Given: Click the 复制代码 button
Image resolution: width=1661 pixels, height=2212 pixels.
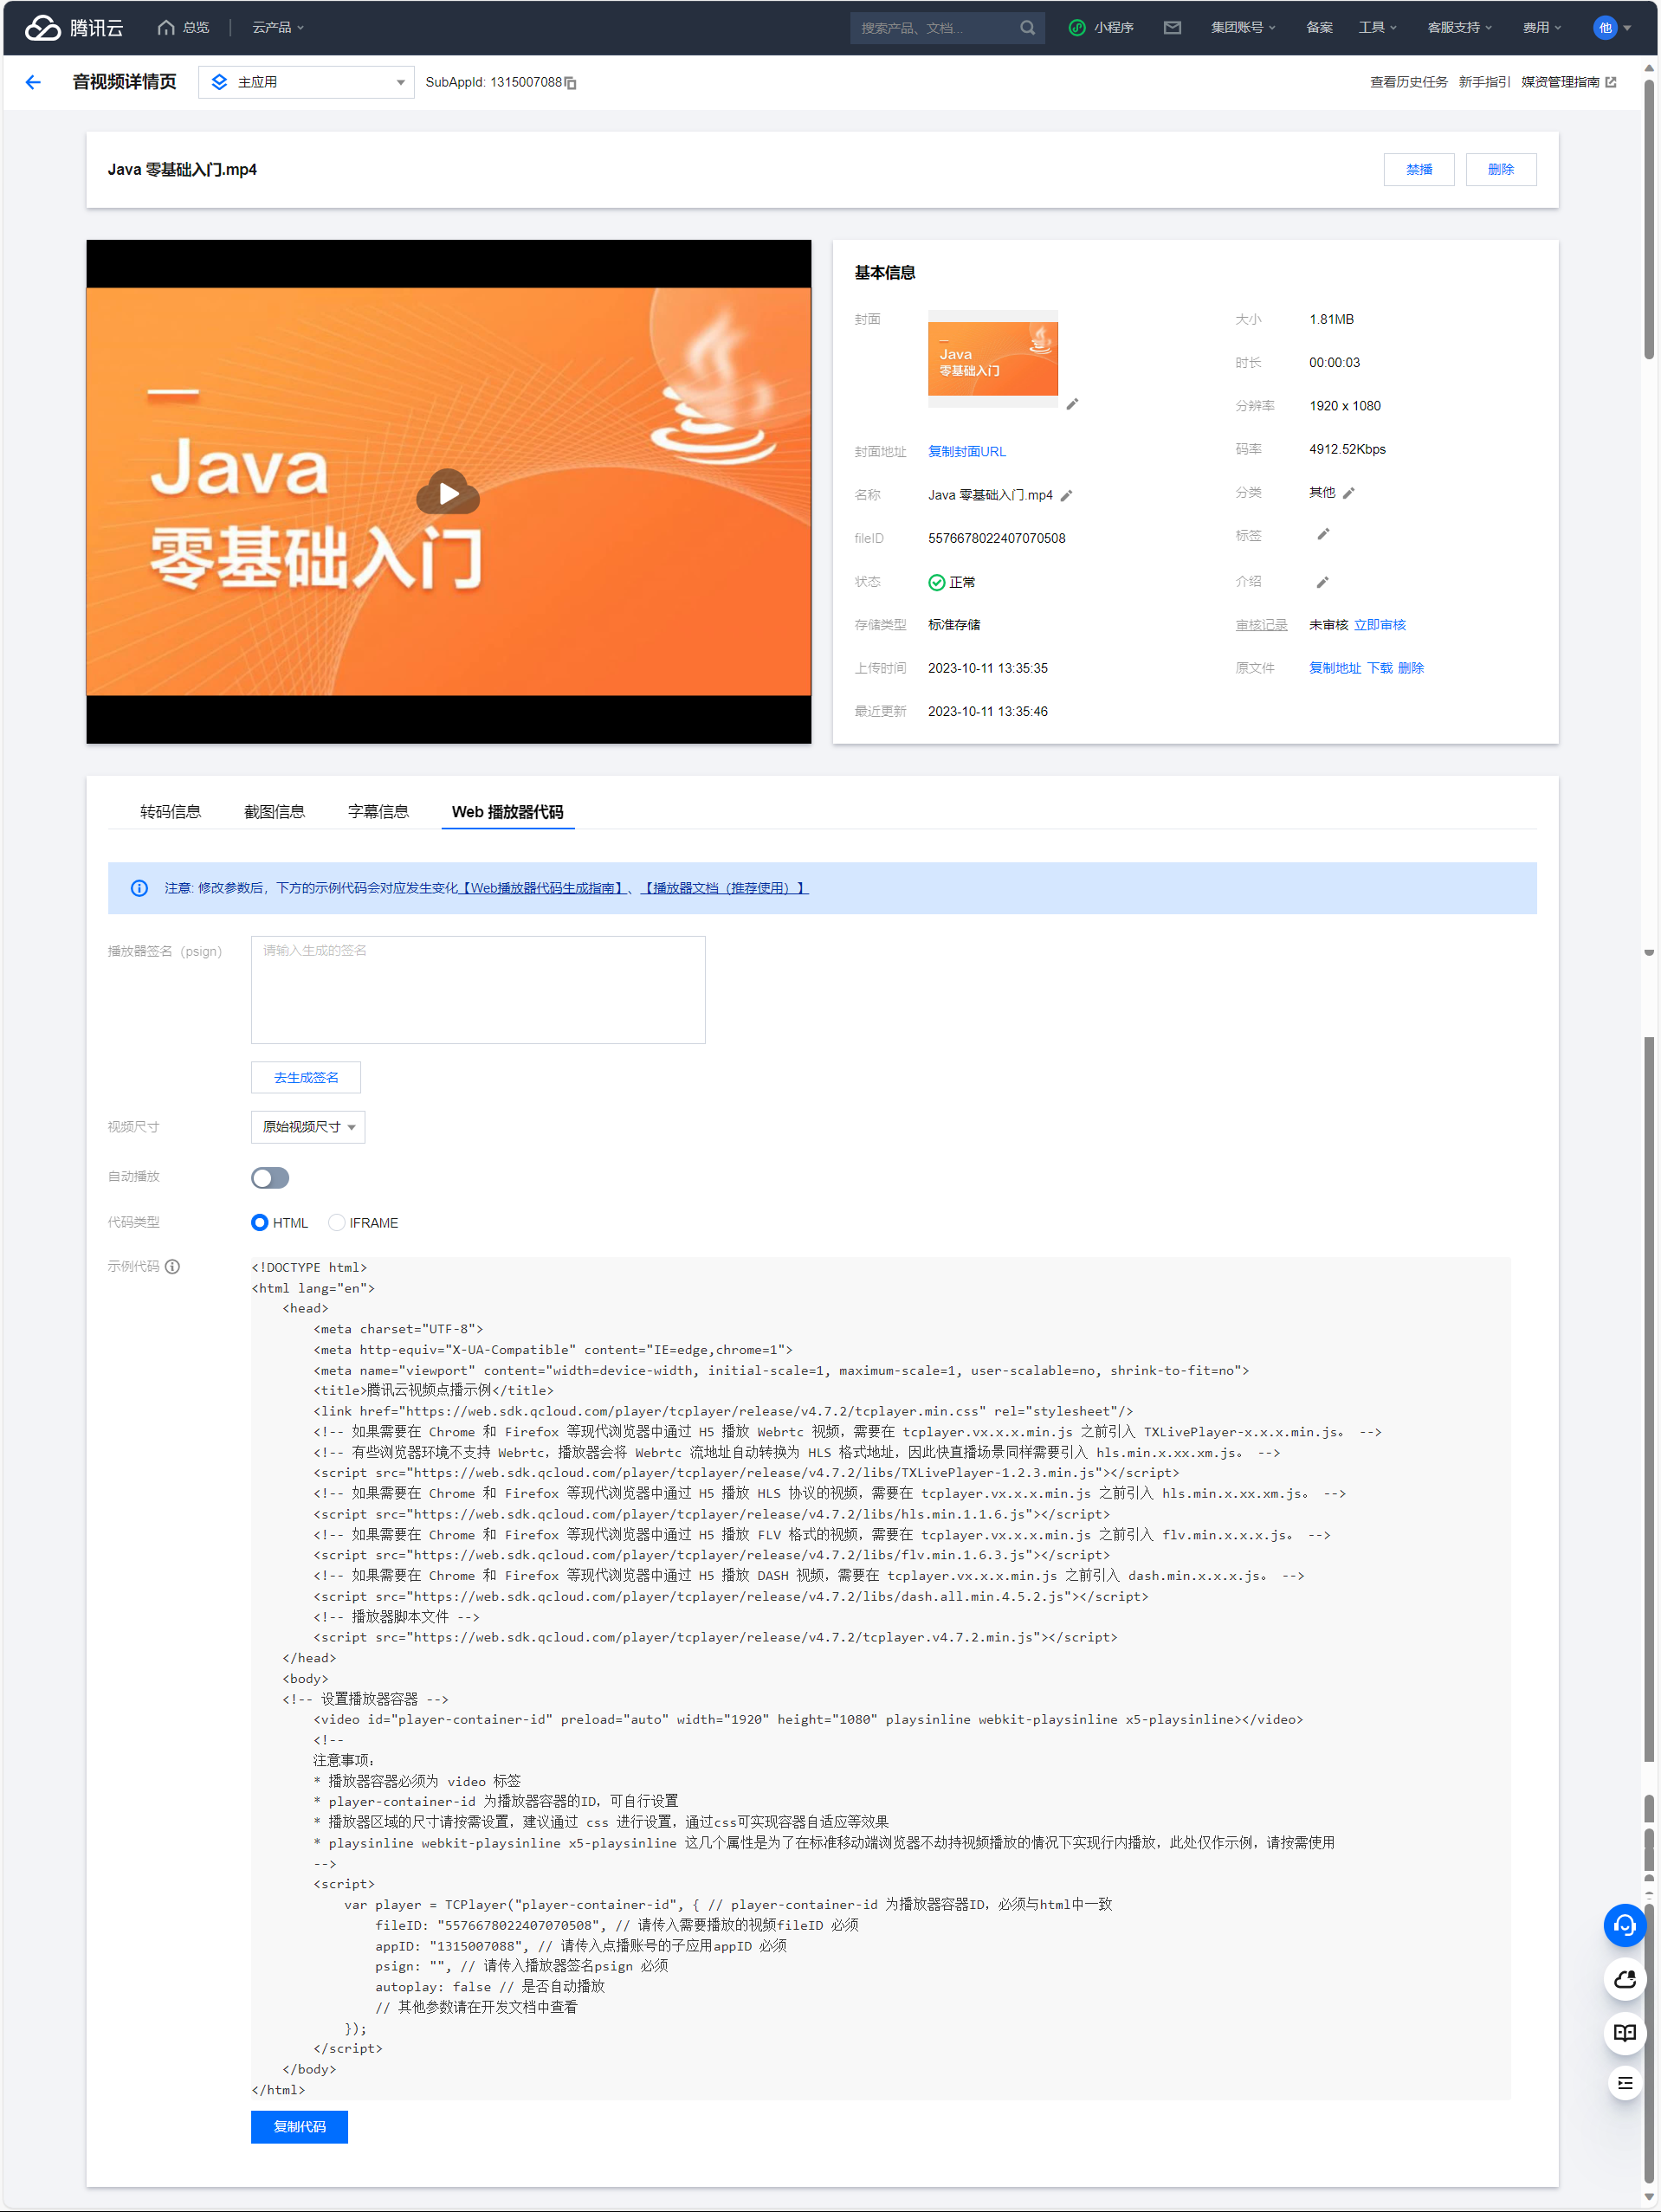Looking at the screenshot, I should [299, 2126].
